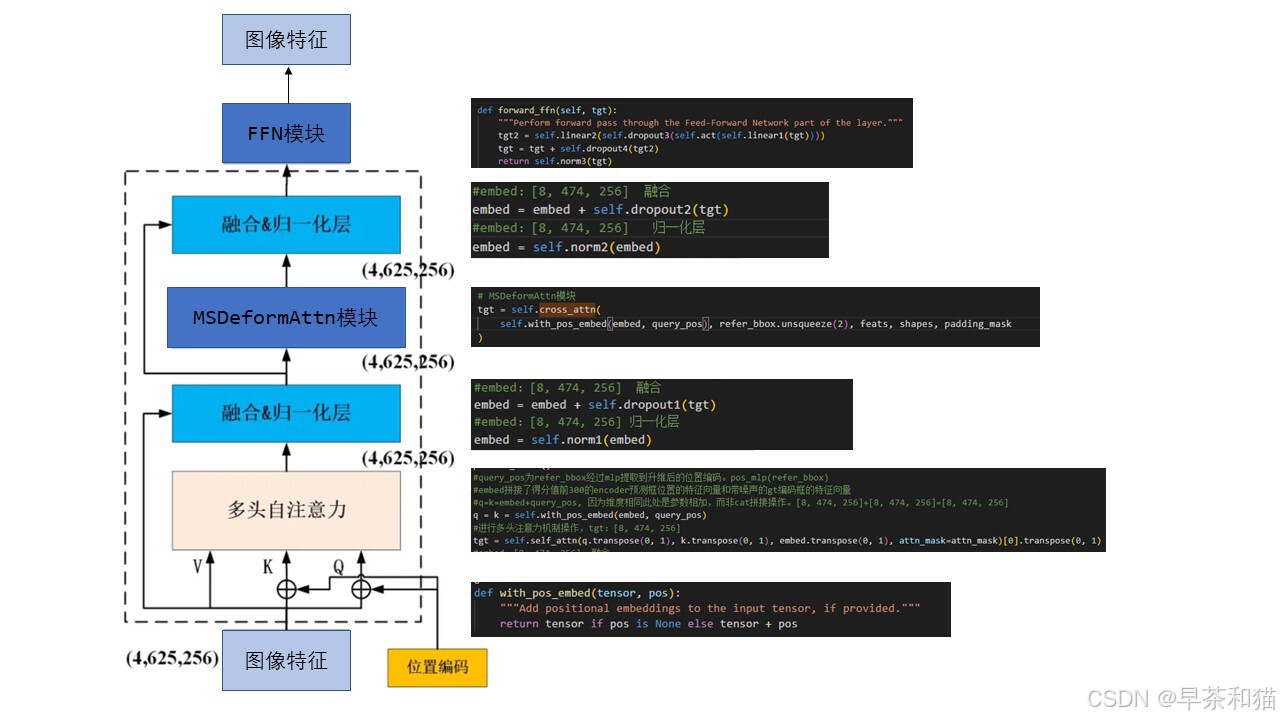This screenshot has width=1280, height=720.
Task: Click 'return self.norm3(tgt)' code line
Action: (554, 160)
